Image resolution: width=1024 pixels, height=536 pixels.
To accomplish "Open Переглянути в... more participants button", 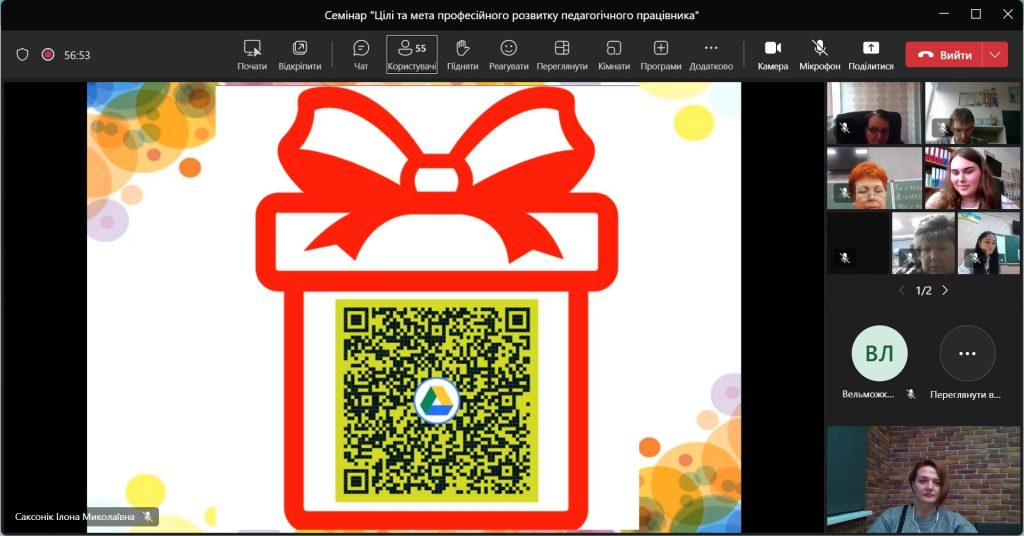I will pos(967,353).
